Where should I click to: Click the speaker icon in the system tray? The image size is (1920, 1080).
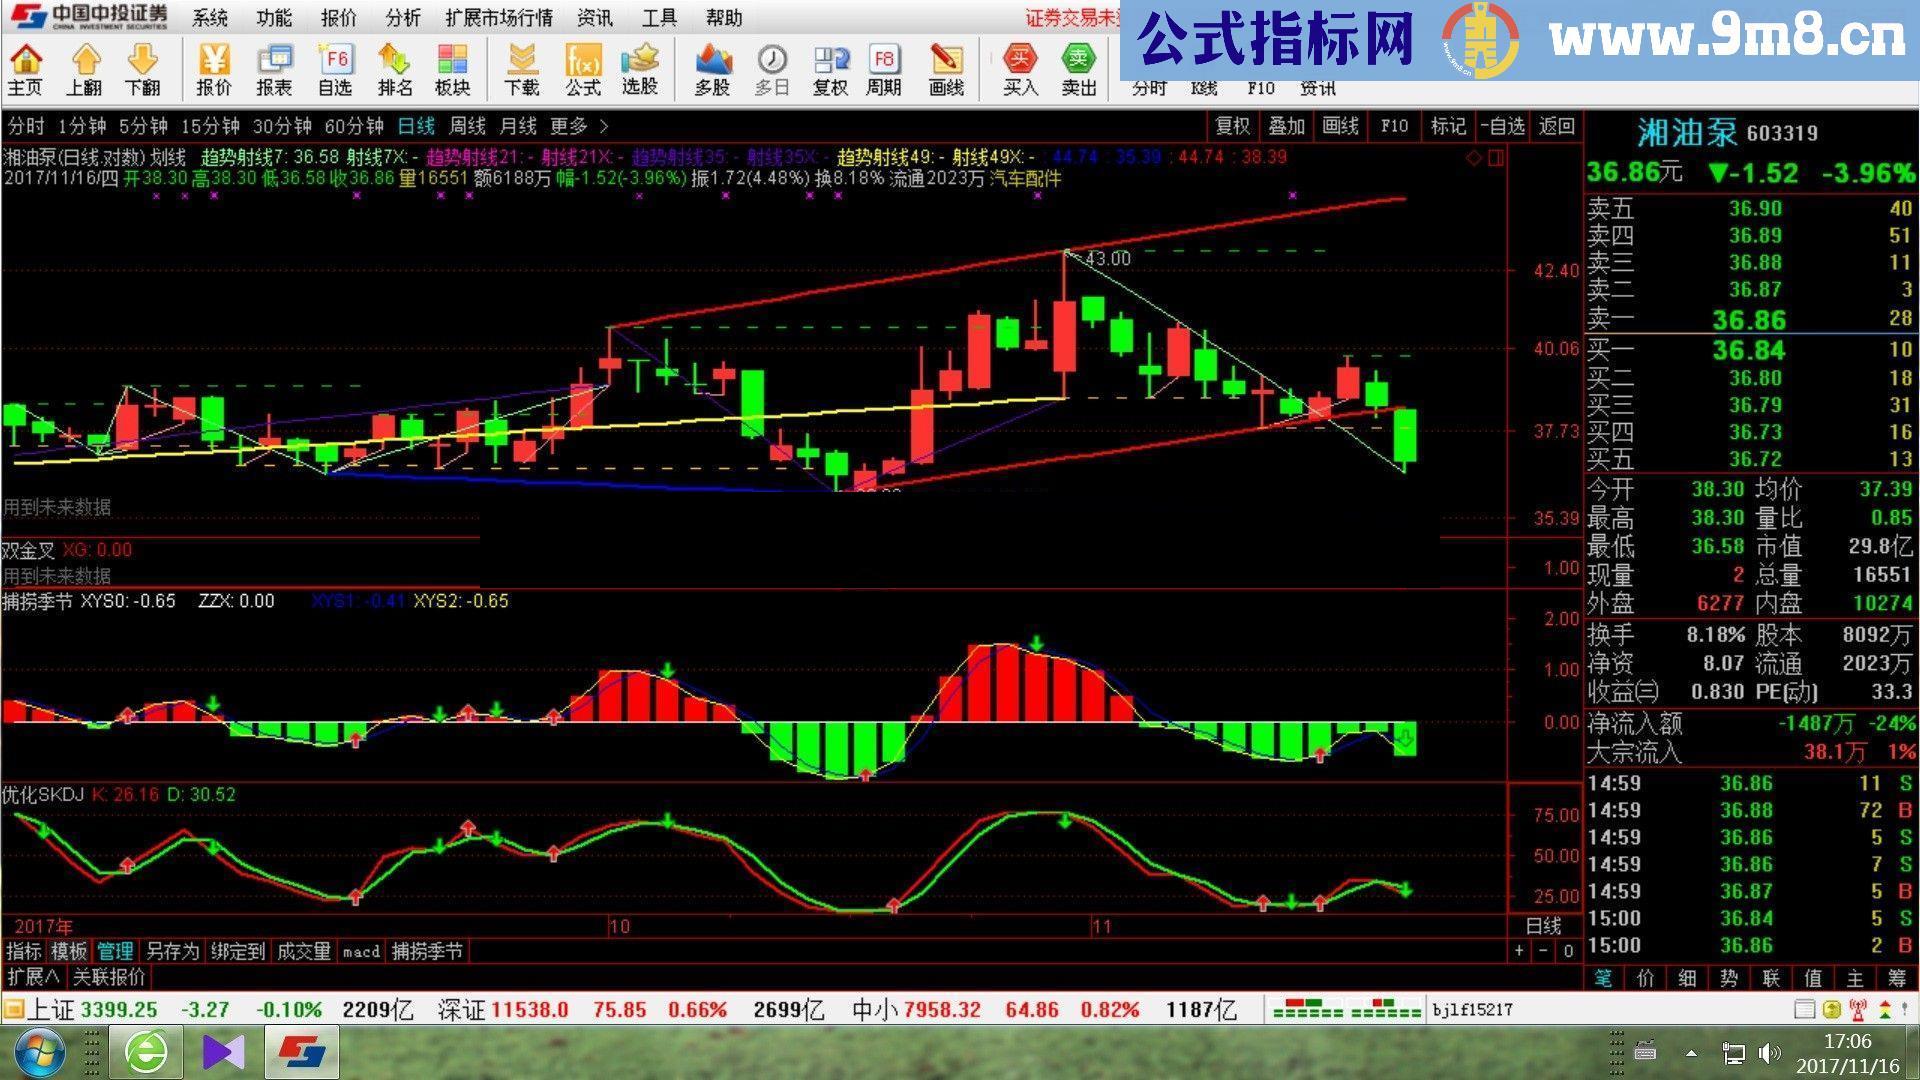pos(1768,1052)
